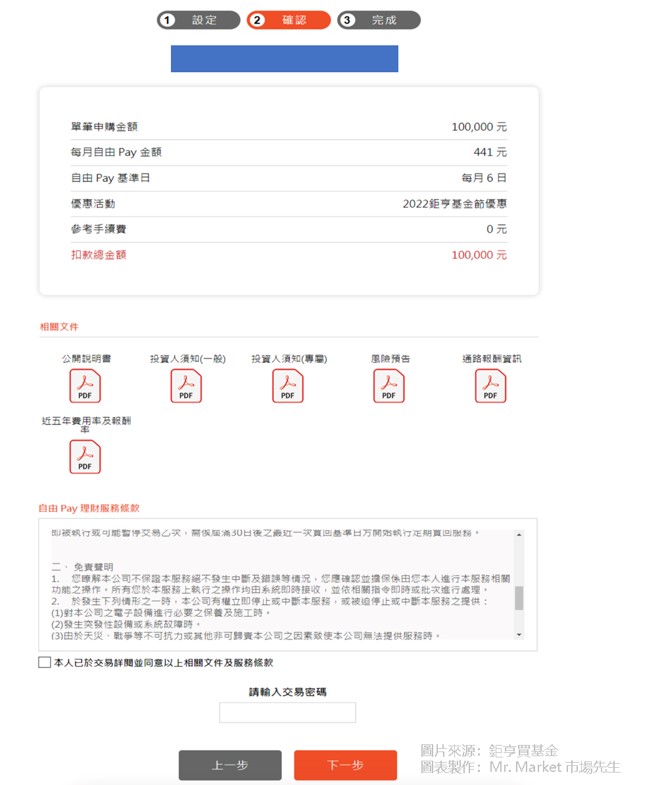Click the 每月自由 Pay 金額 label
Image resolution: width=660 pixels, height=785 pixels.
(x=116, y=152)
